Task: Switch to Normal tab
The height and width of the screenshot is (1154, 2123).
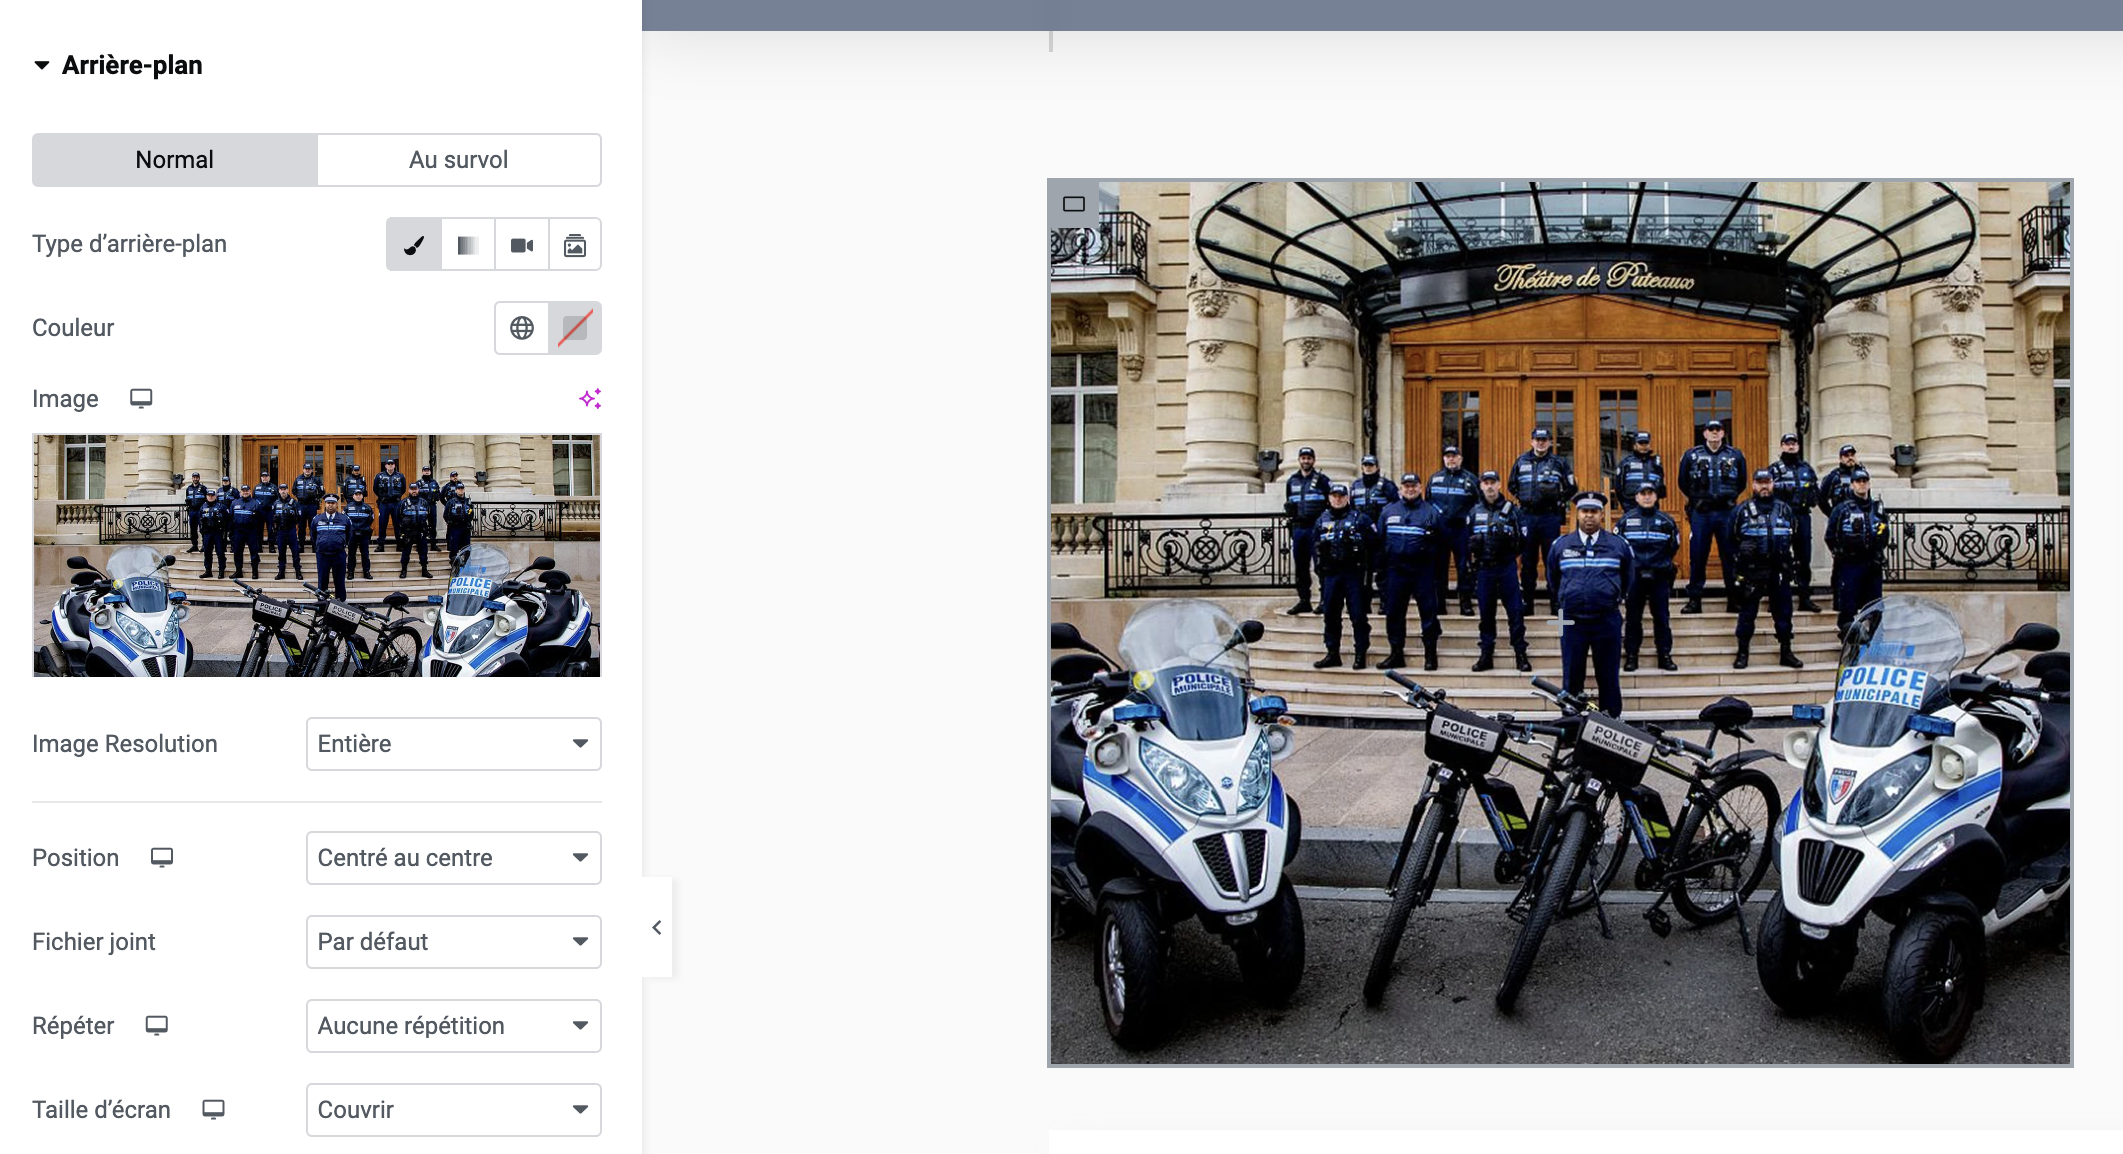Action: (x=175, y=160)
